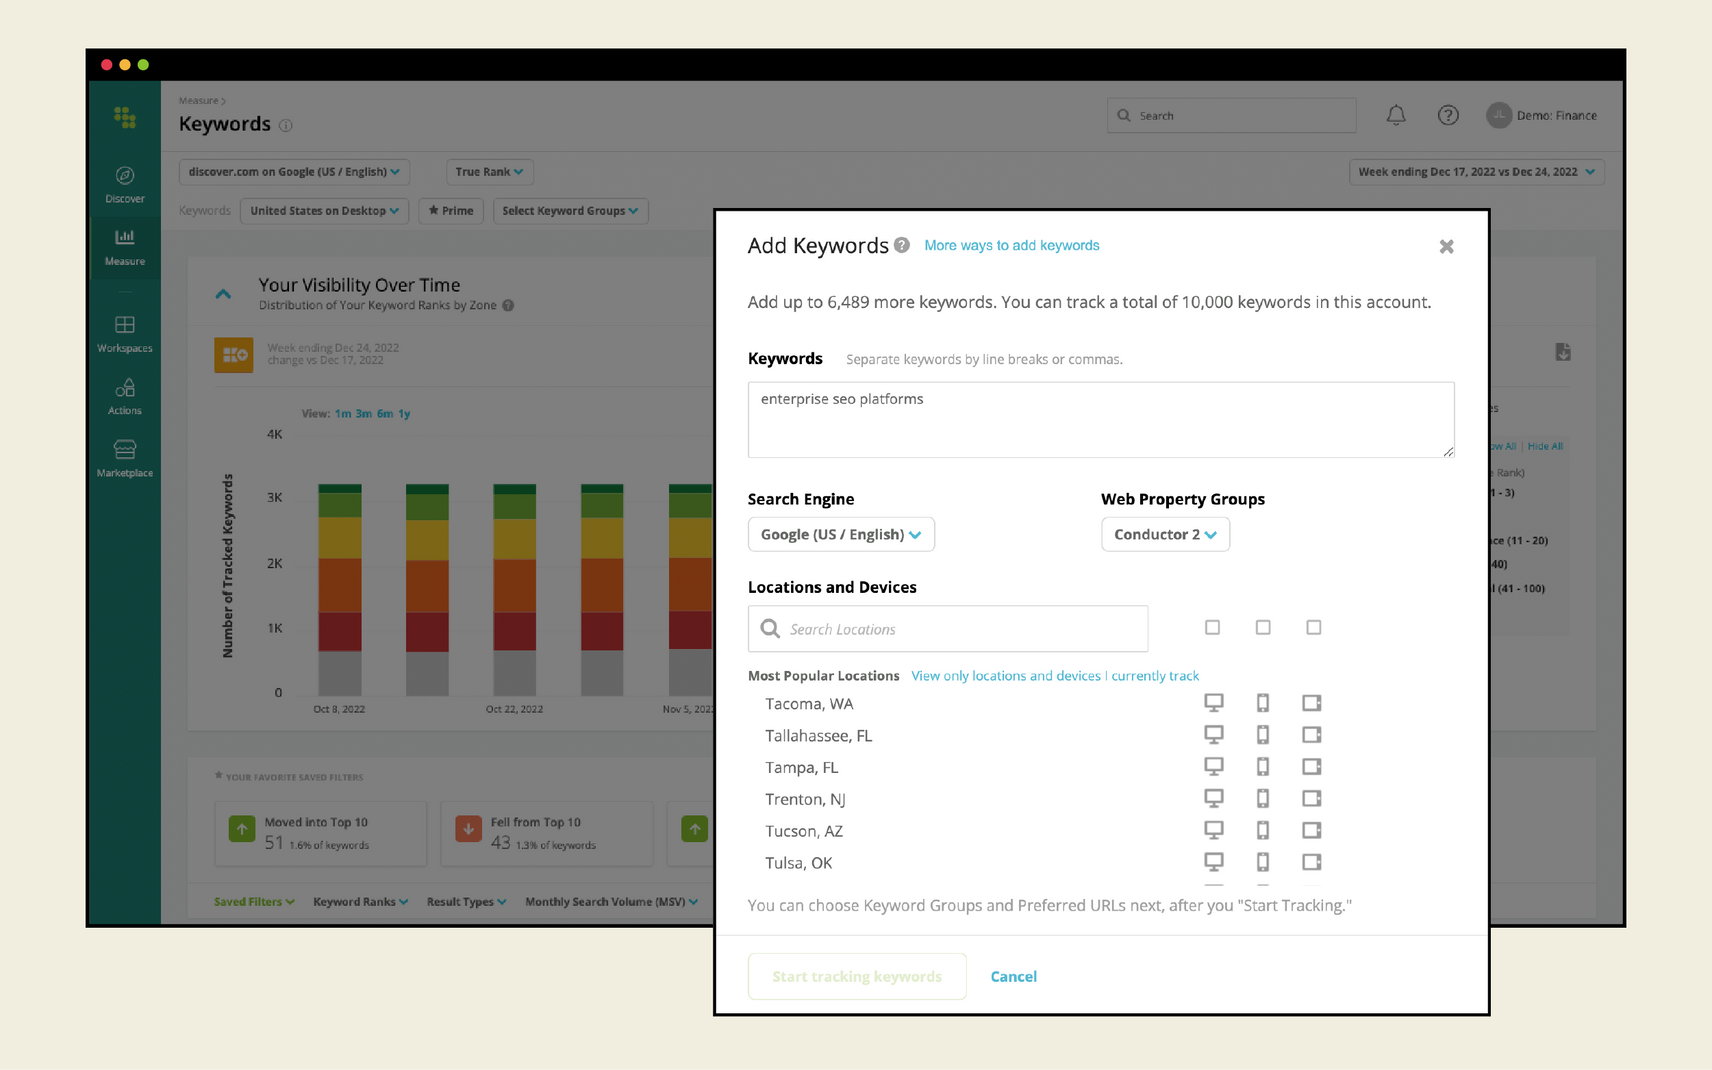Check the select-all box above the mobile column
The width and height of the screenshot is (1712, 1070).
(x=1263, y=627)
